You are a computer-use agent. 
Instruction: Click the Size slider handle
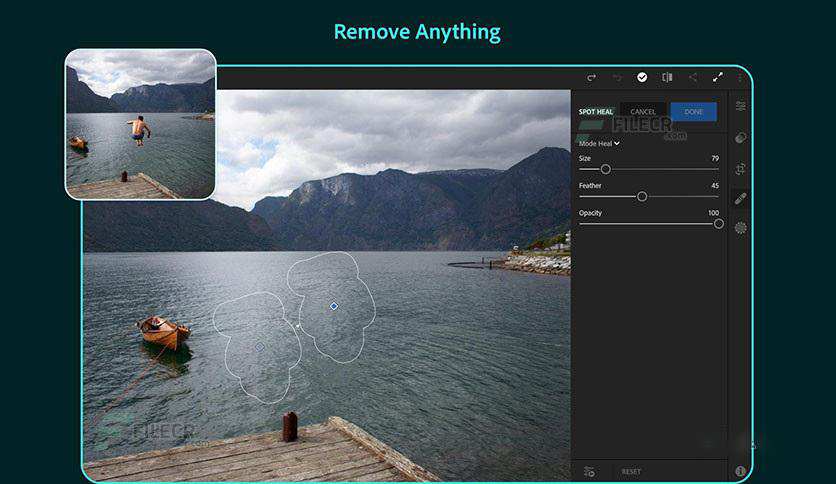tap(605, 169)
